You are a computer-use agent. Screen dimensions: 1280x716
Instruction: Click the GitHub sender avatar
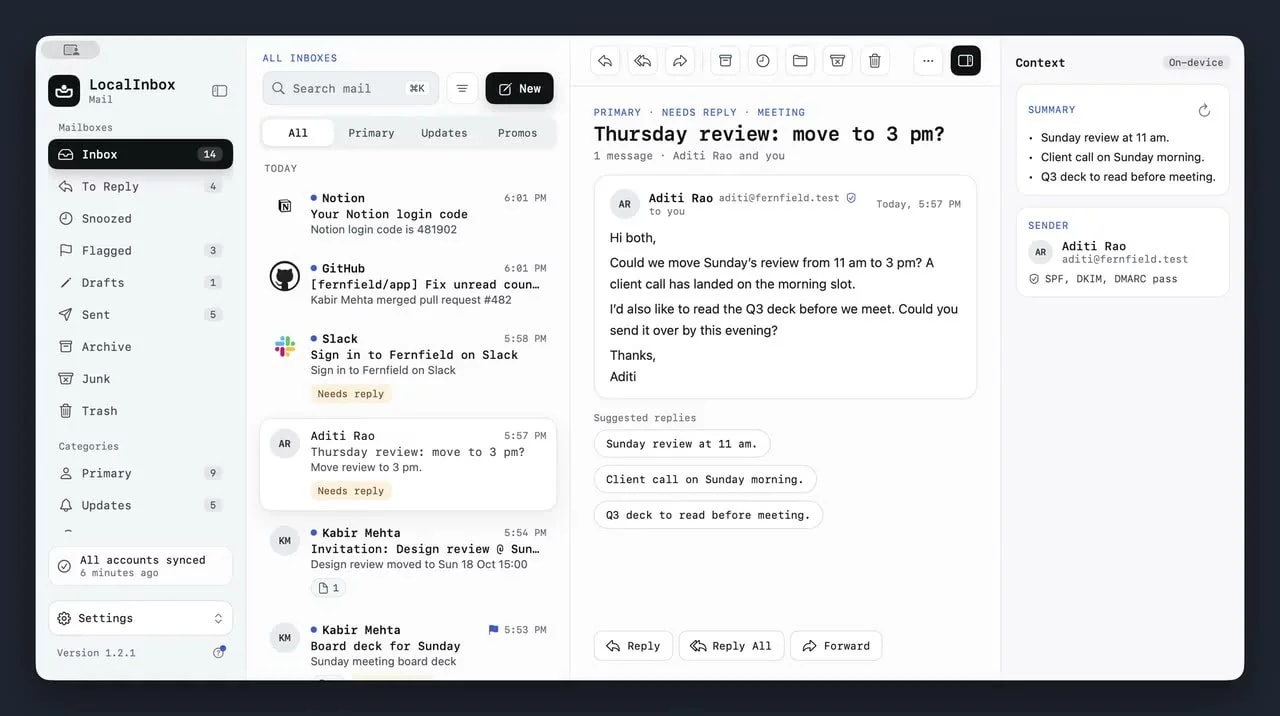pos(285,276)
